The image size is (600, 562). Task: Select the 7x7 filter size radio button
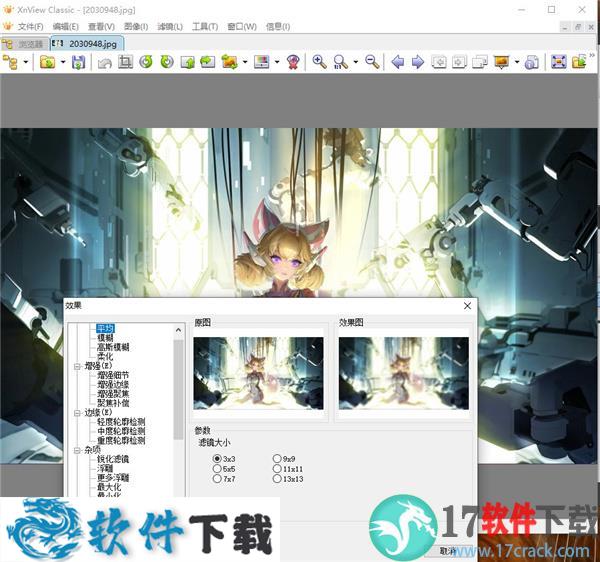coord(217,478)
